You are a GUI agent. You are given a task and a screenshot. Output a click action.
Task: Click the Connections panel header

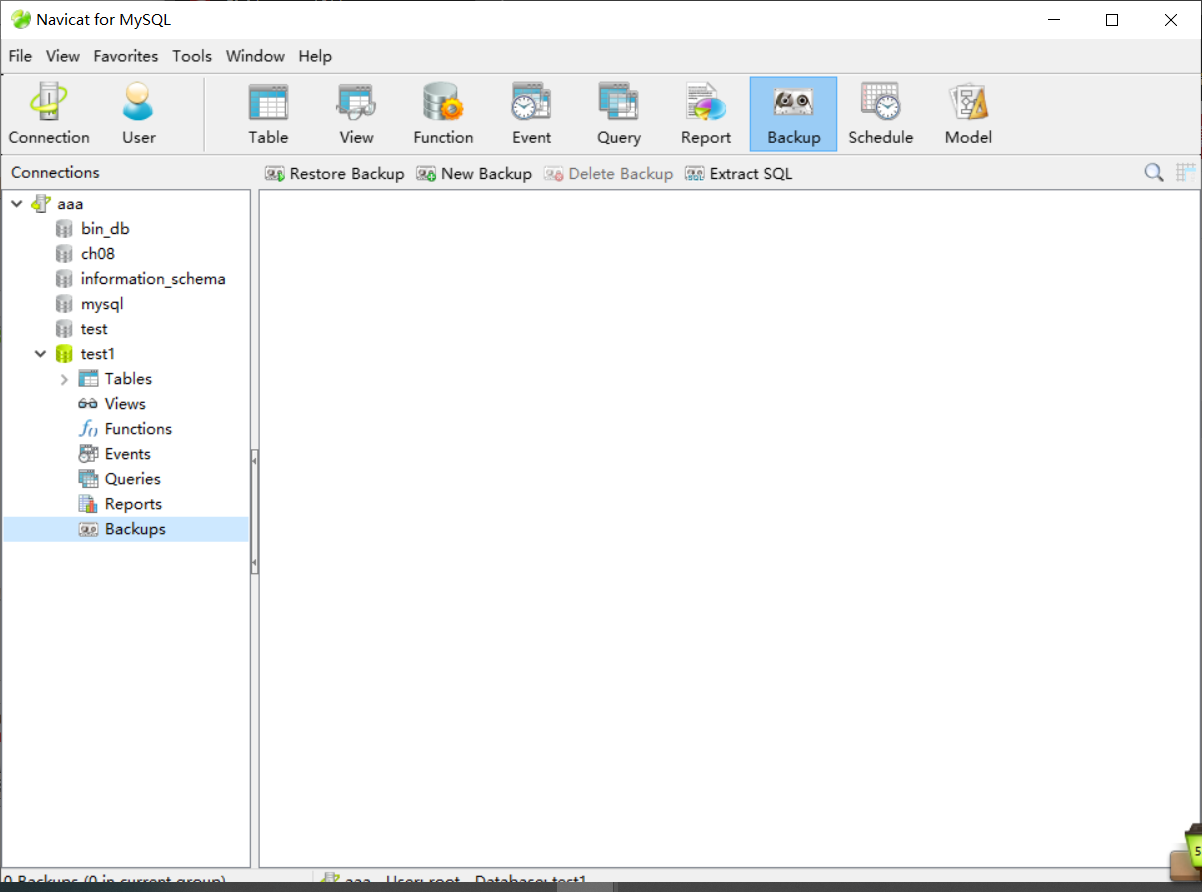coord(55,172)
